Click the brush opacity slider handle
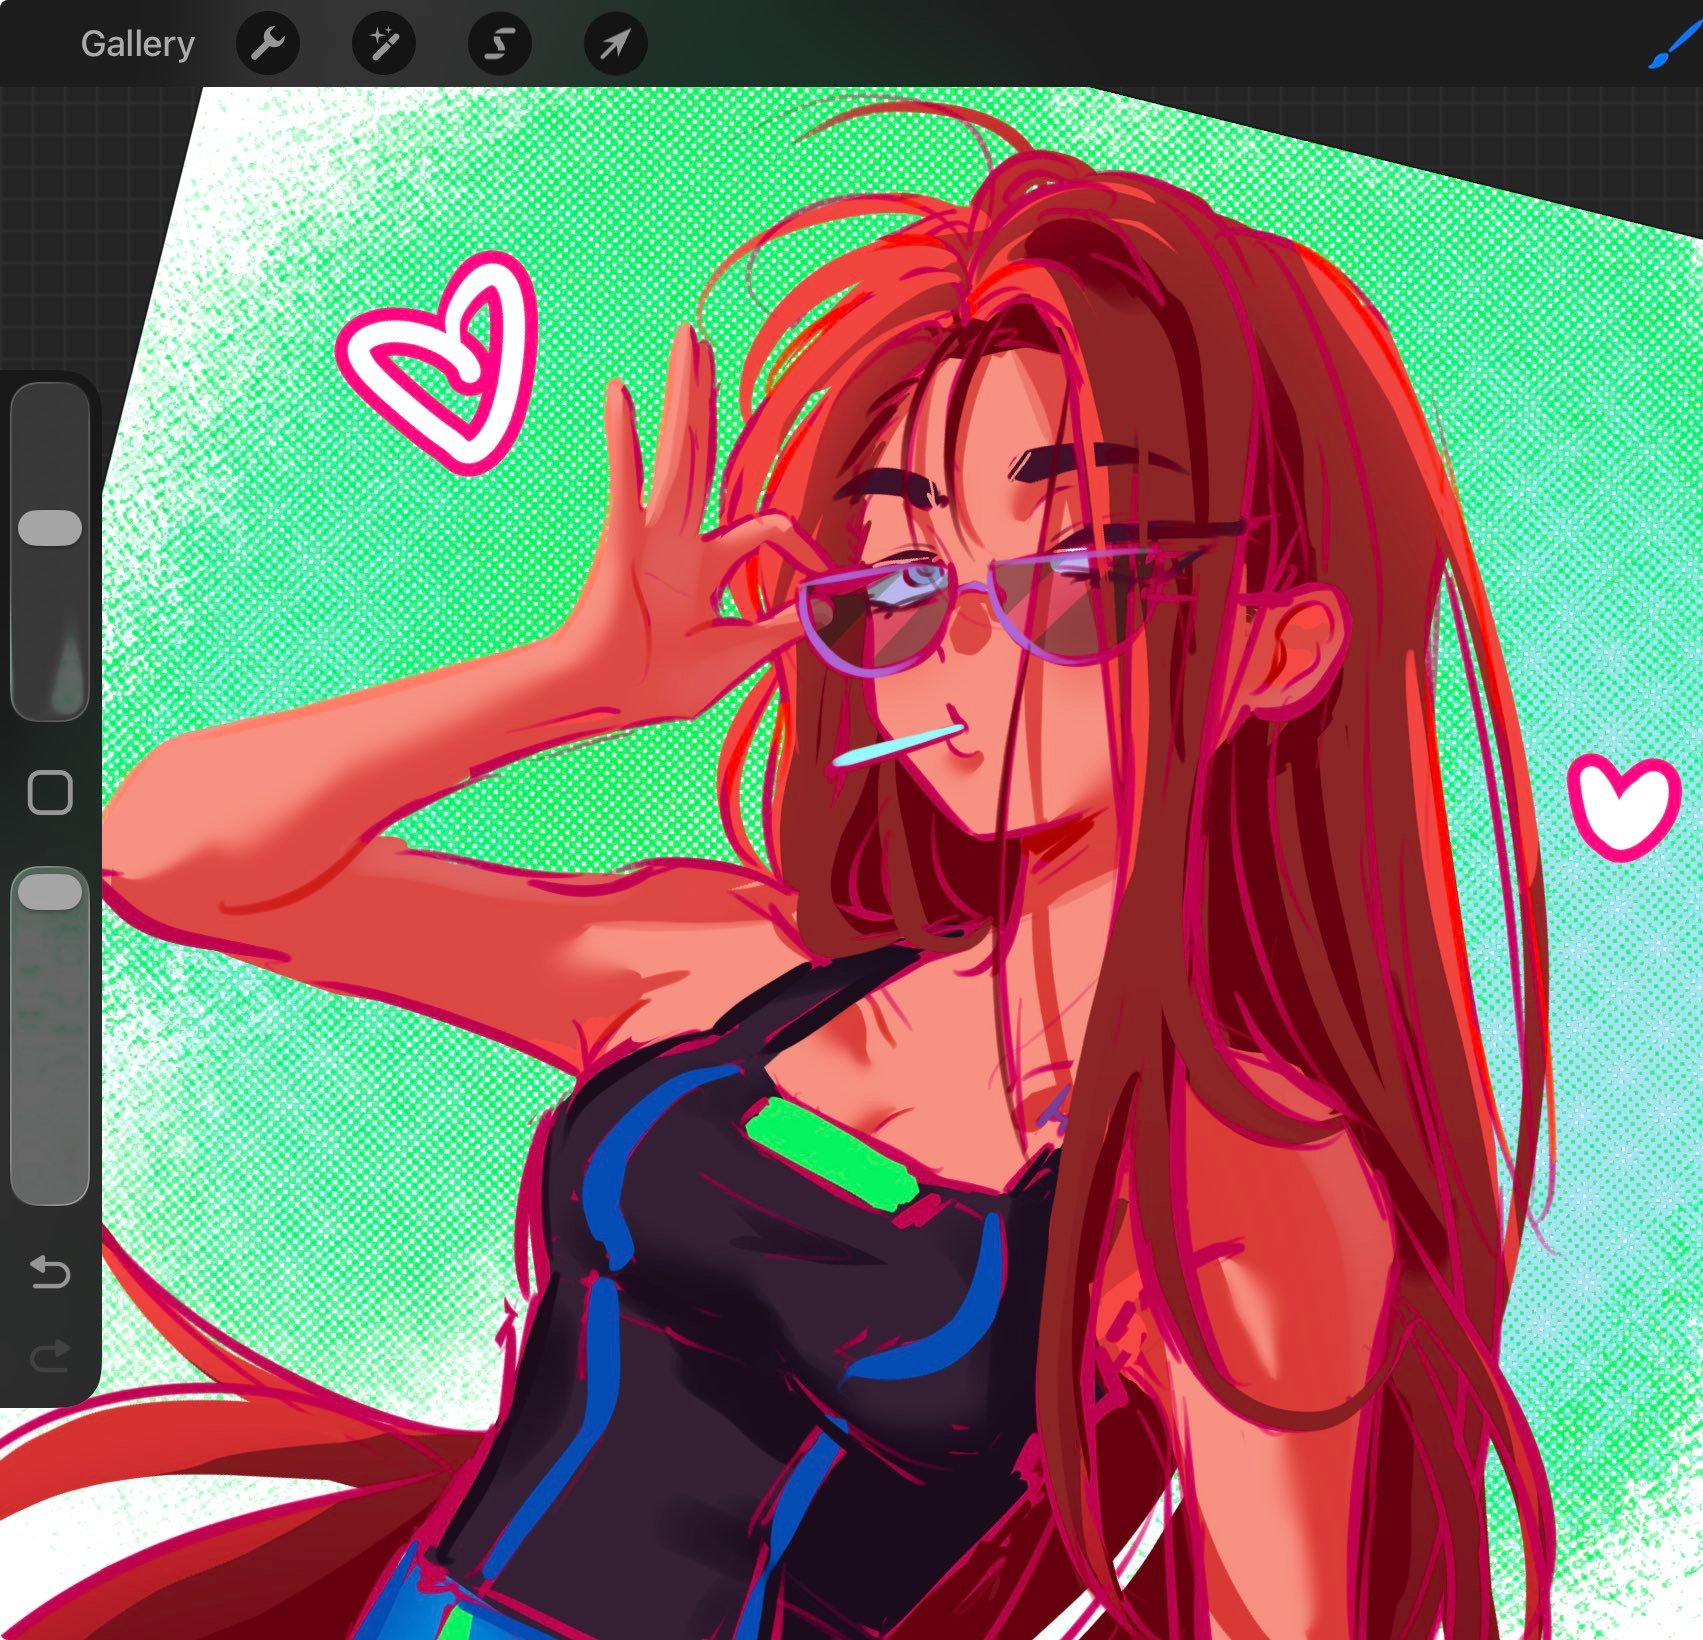This screenshot has height=1640, width=1703. [x=50, y=892]
